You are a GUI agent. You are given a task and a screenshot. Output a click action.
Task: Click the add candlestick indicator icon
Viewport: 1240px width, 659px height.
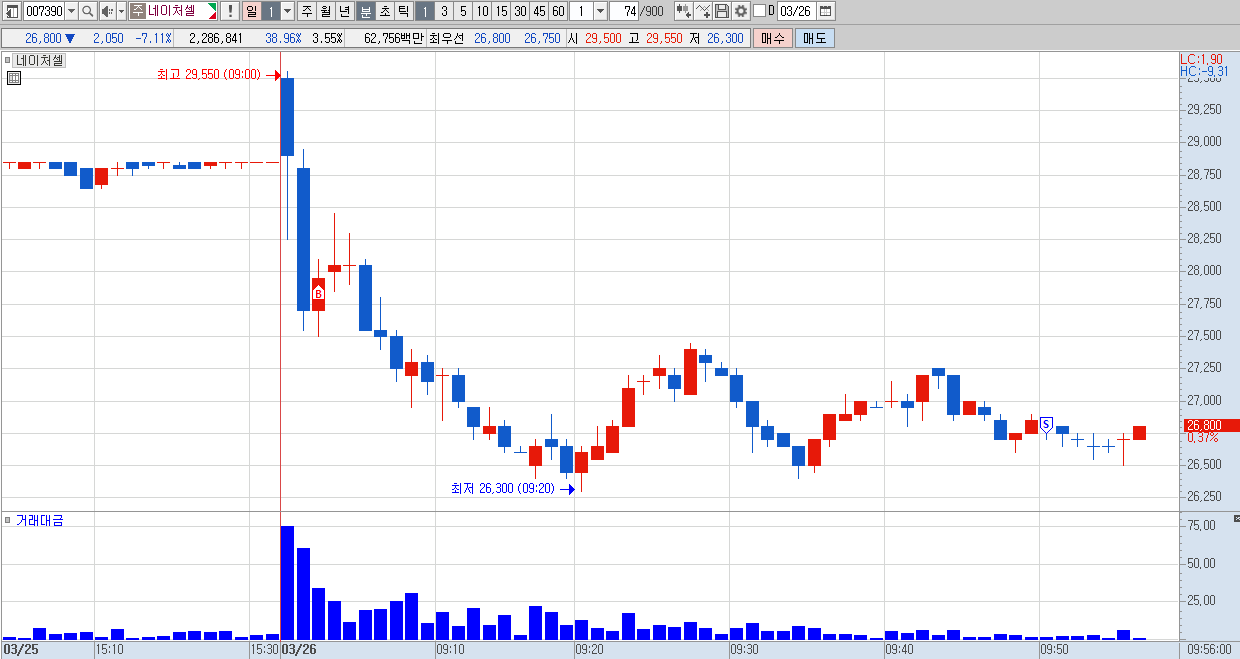coord(683,11)
